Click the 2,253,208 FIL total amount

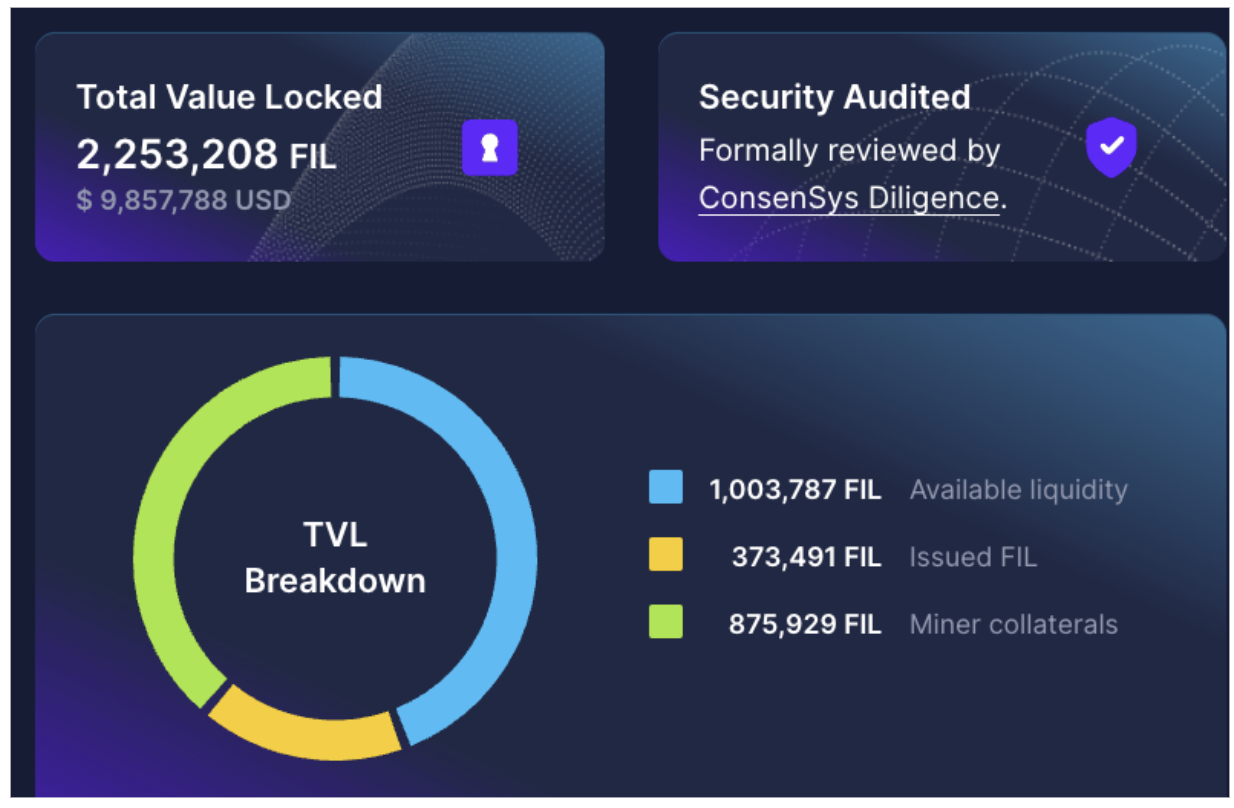pyautogui.click(x=206, y=154)
